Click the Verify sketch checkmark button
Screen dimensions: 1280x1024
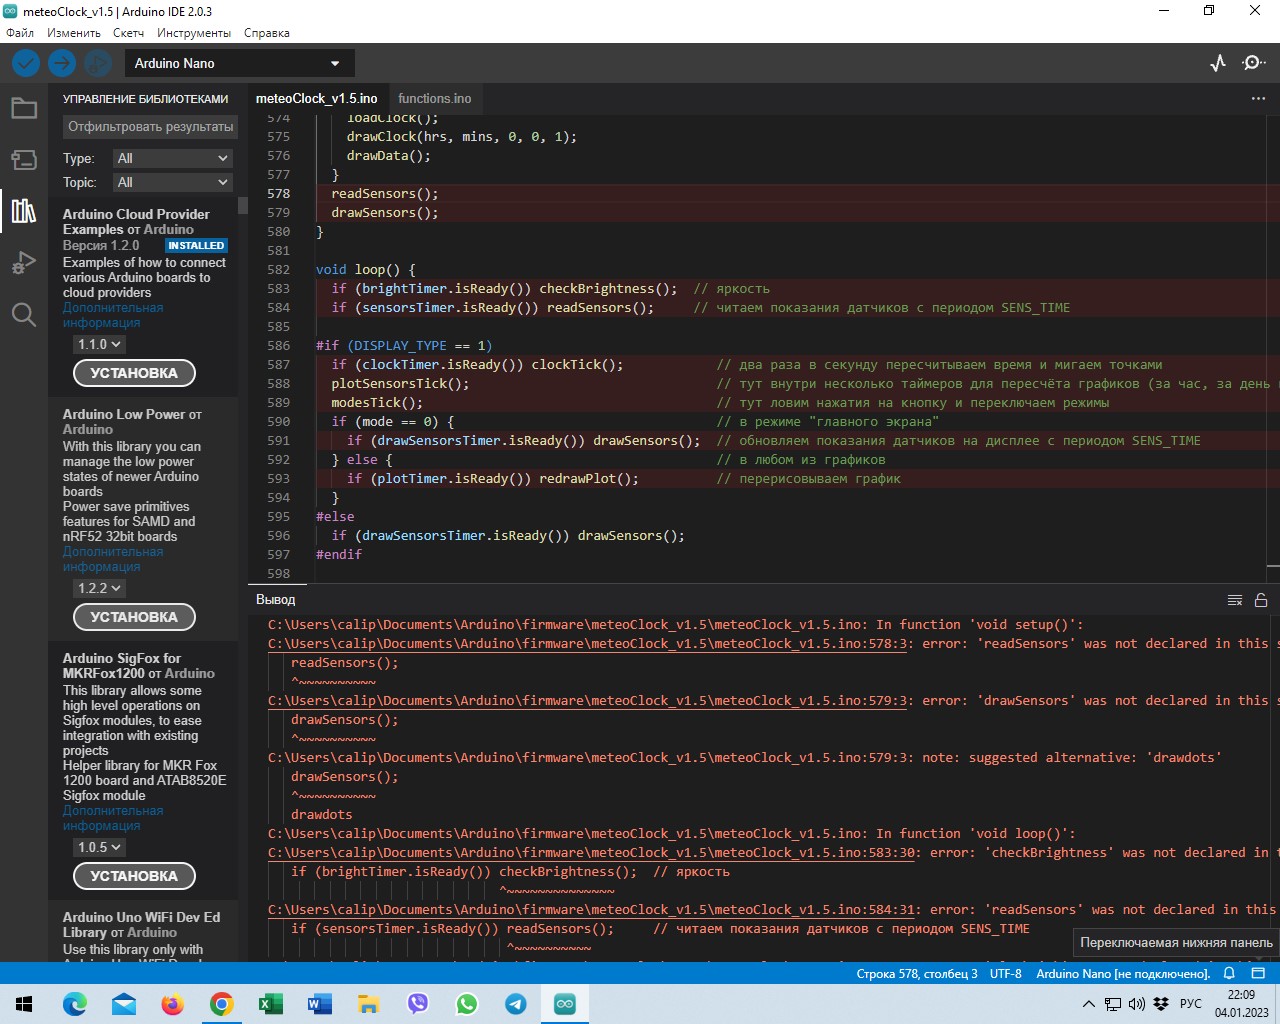point(26,63)
